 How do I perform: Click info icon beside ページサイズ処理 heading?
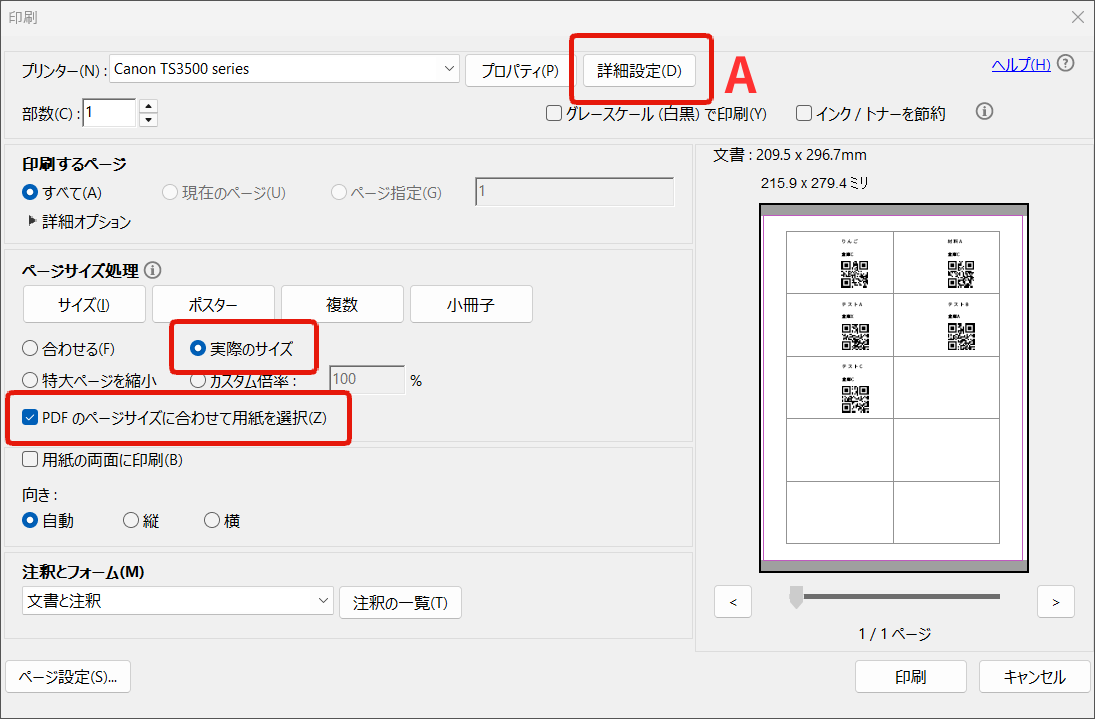152,270
